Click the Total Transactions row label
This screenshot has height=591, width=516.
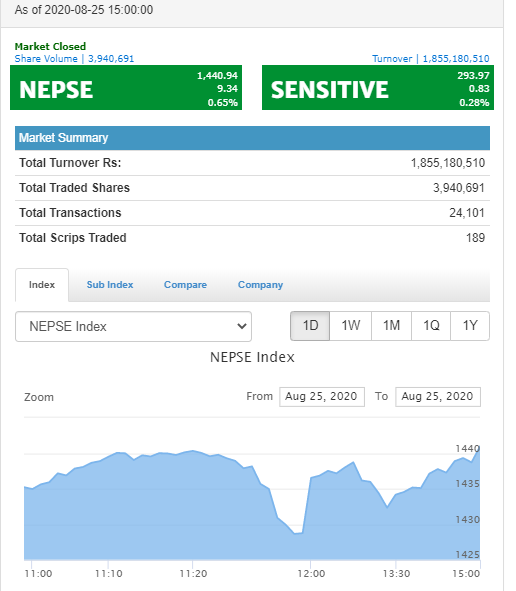[70, 213]
